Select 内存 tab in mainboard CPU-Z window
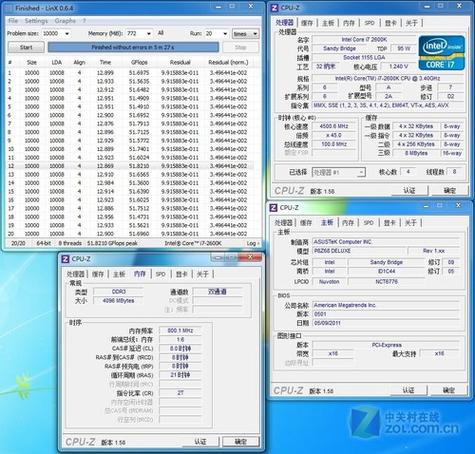475x454 pixels. 348,222
